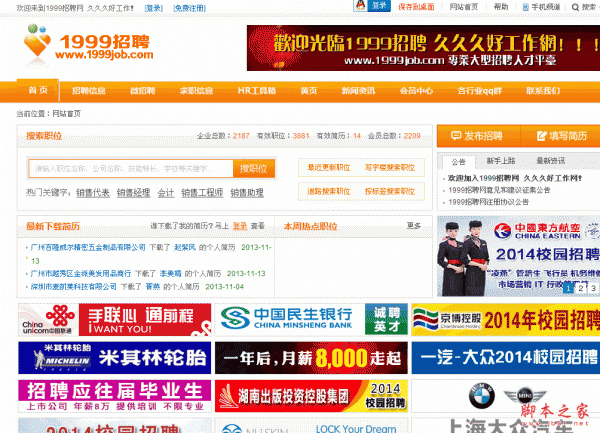Click the 欢迎光临1999招聘 header banner
Screen dimensions: 600x433
(x=423, y=48)
